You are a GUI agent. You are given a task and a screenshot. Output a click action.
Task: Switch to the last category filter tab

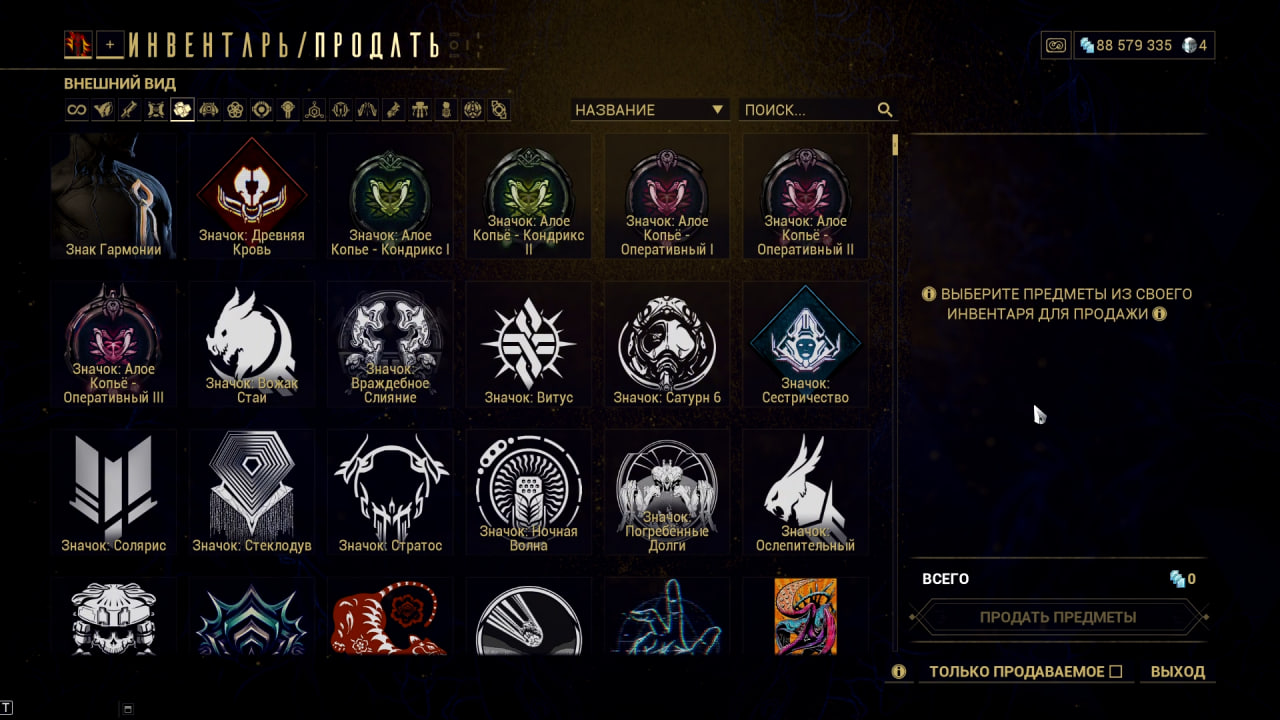499,110
